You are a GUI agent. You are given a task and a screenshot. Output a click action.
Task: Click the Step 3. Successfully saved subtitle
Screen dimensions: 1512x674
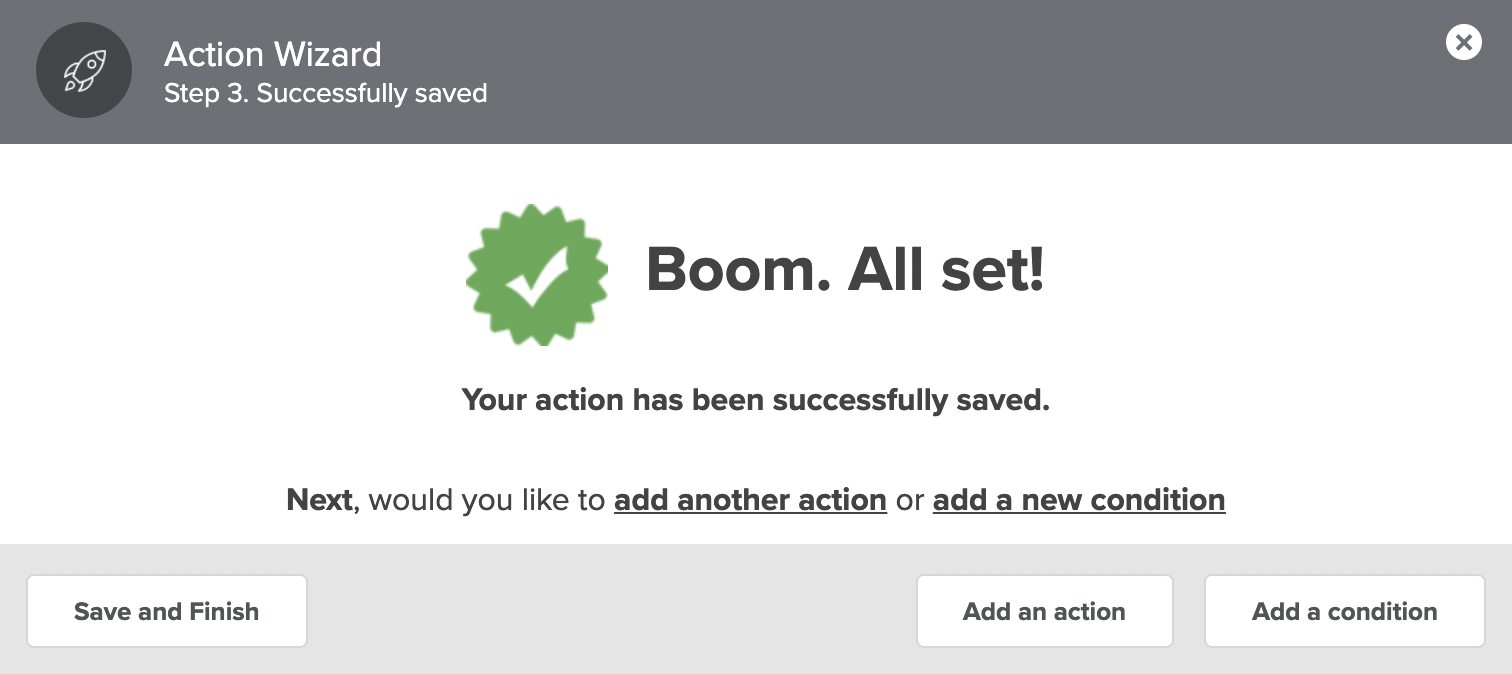(326, 94)
